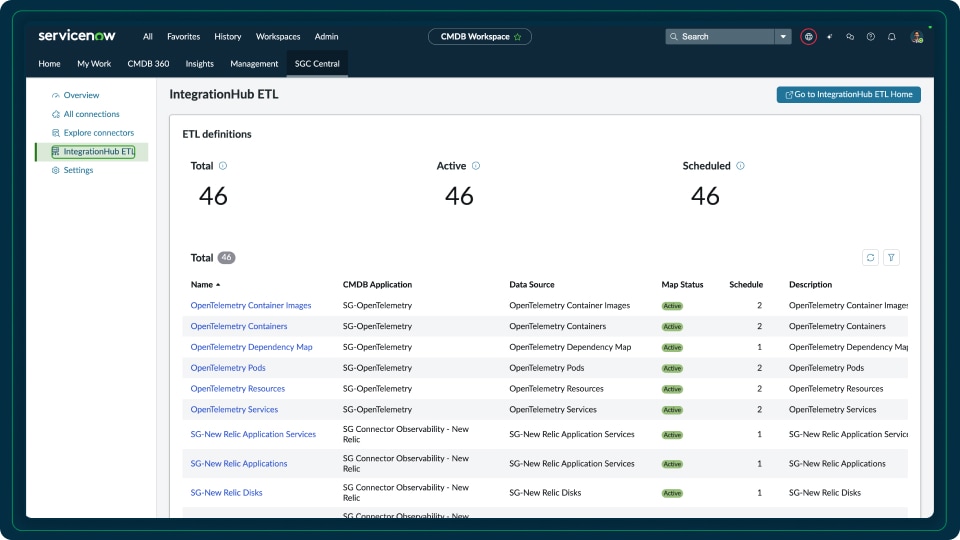Image resolution: width=960 pixels, height=540 pixels.
Task: Open OpenTelemetry Resources link
Action: (238, 389)
